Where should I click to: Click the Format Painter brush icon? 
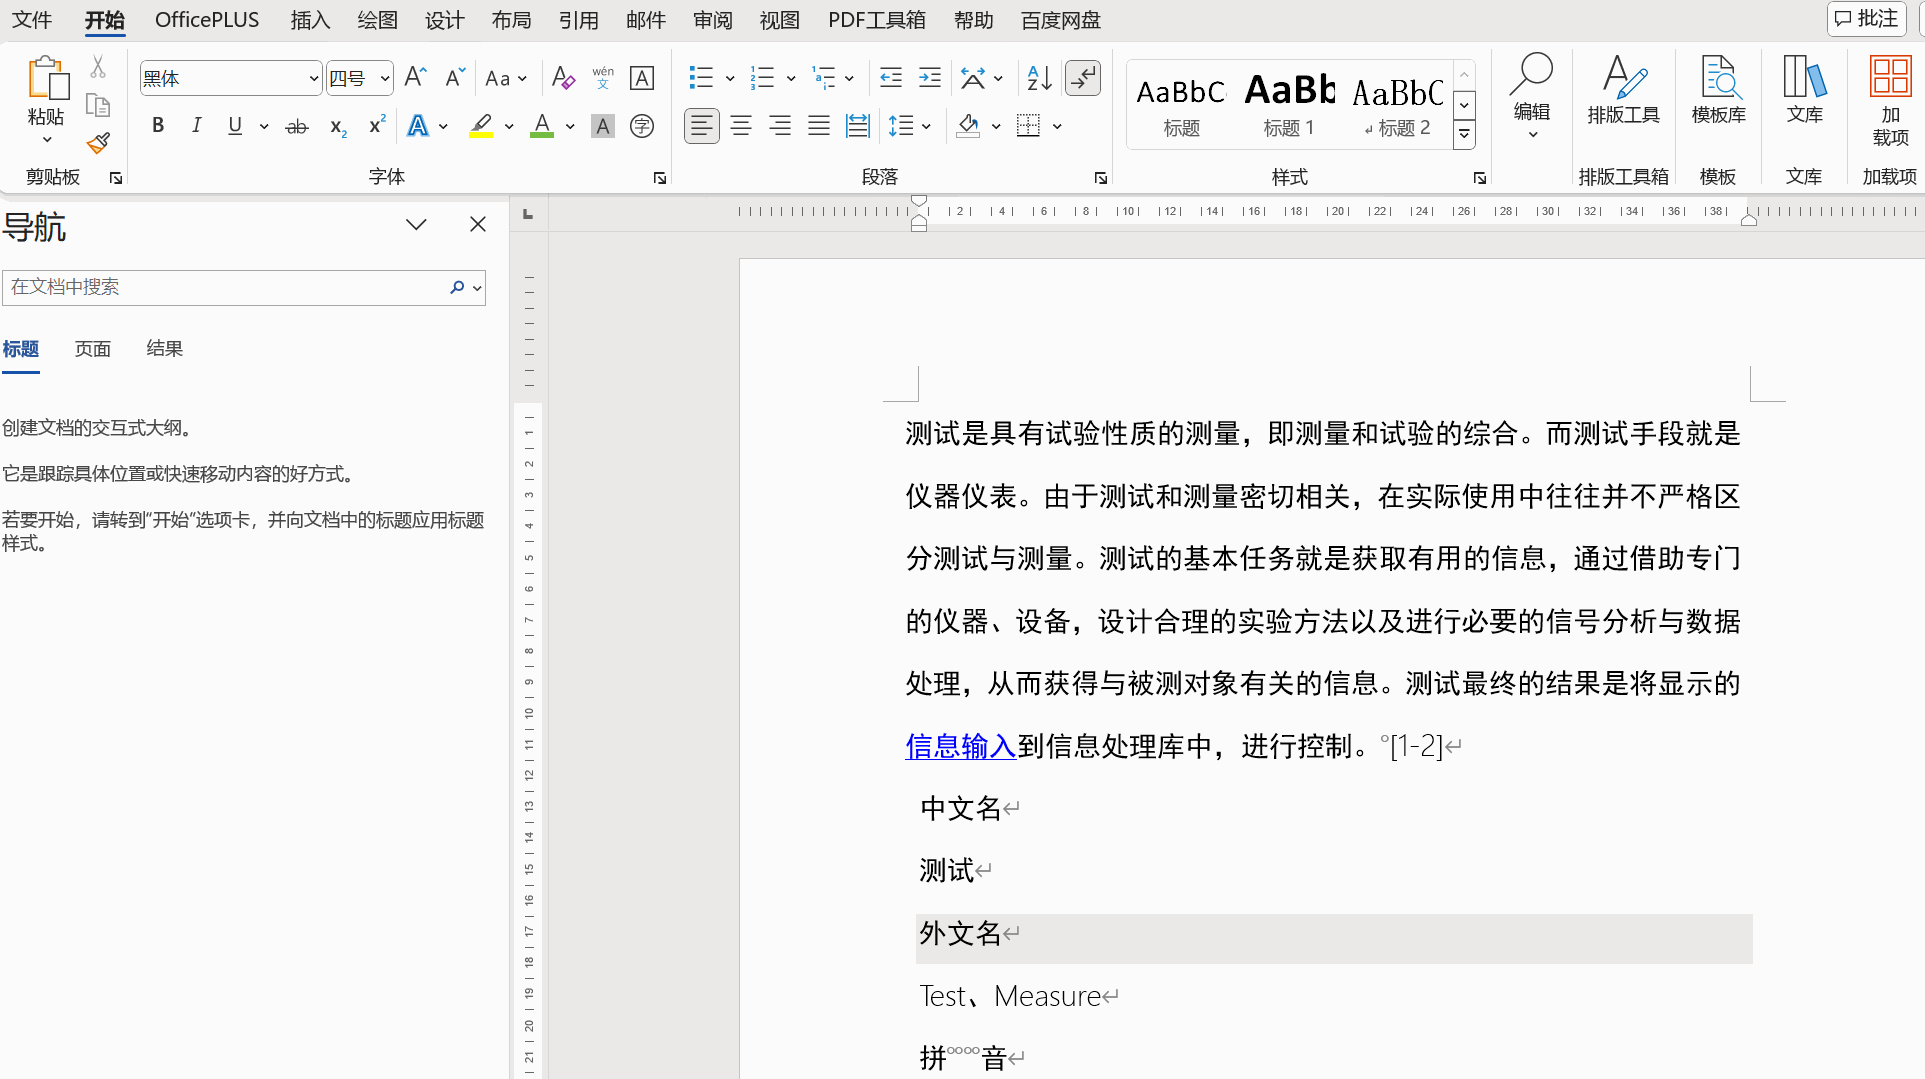98,144
